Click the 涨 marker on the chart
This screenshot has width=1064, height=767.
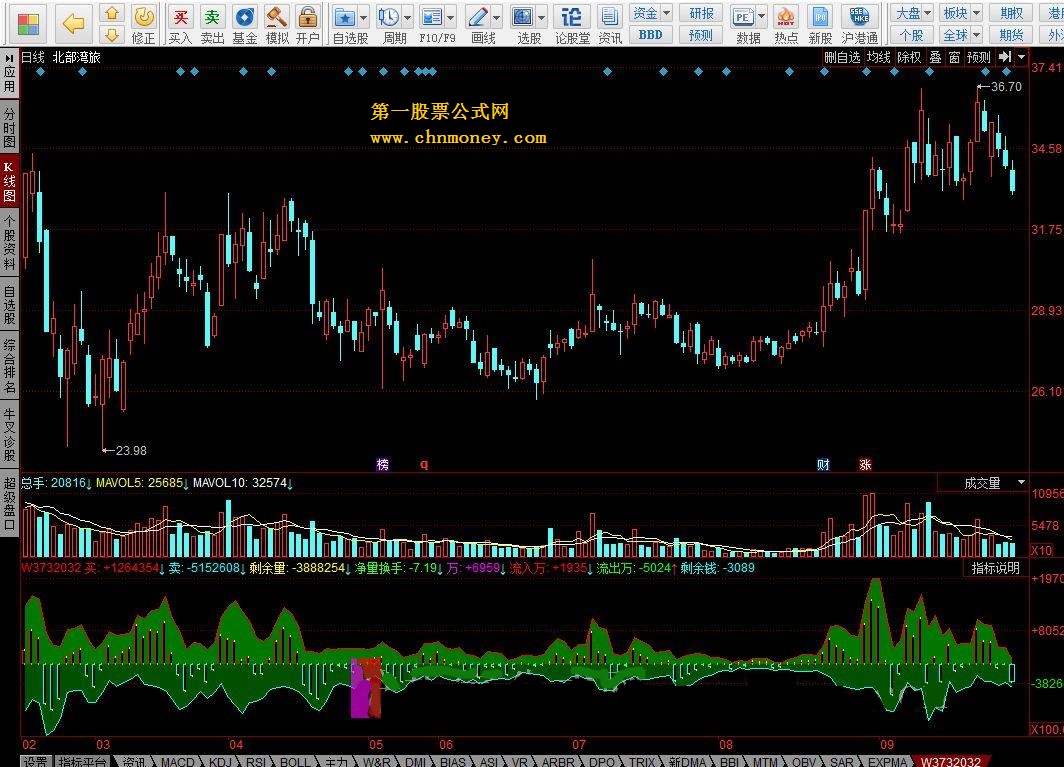(865, 464)
